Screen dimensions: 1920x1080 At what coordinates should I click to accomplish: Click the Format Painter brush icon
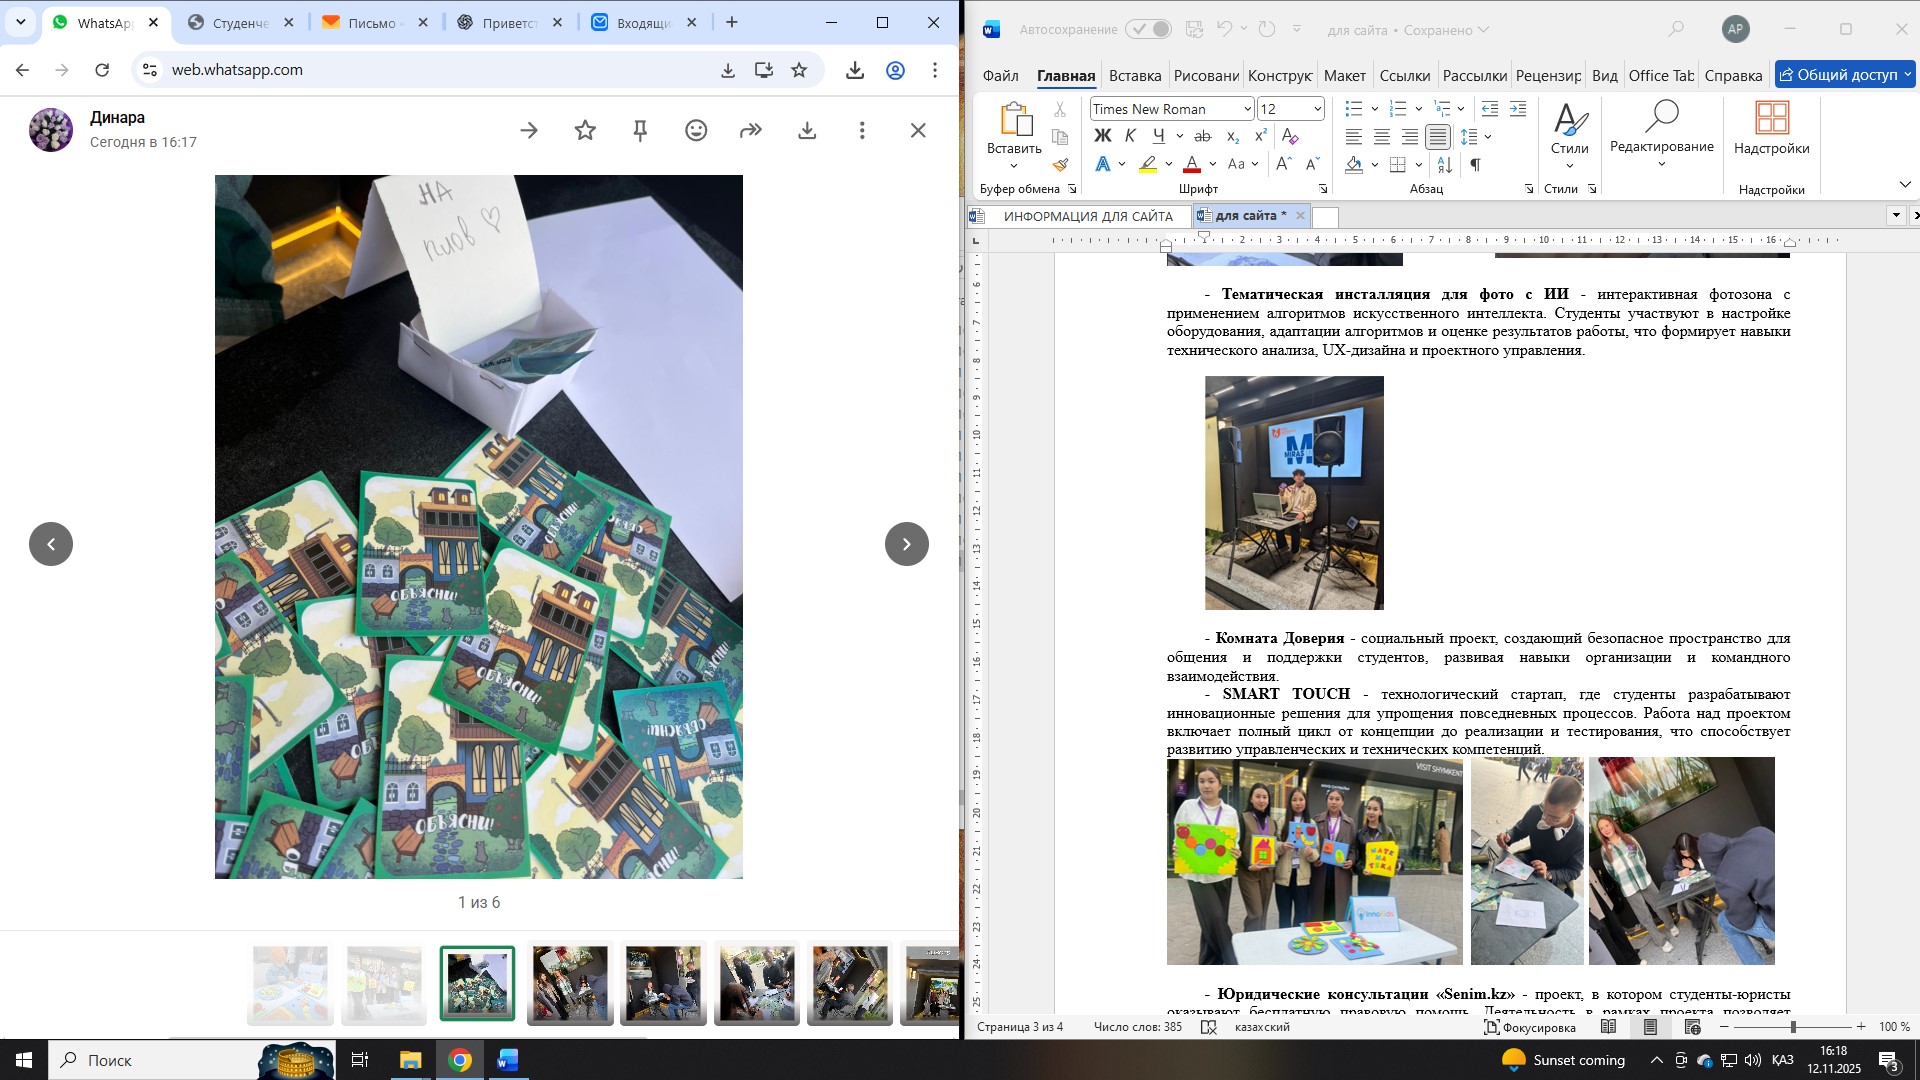point(1060,165)
